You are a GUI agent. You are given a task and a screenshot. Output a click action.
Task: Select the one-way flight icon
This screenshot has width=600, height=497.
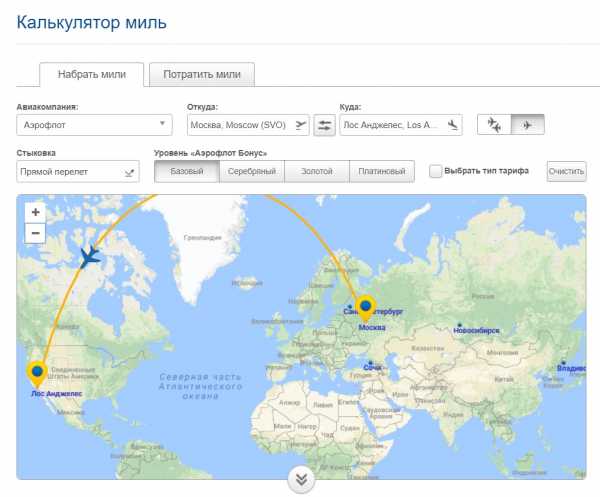(528, 125)
